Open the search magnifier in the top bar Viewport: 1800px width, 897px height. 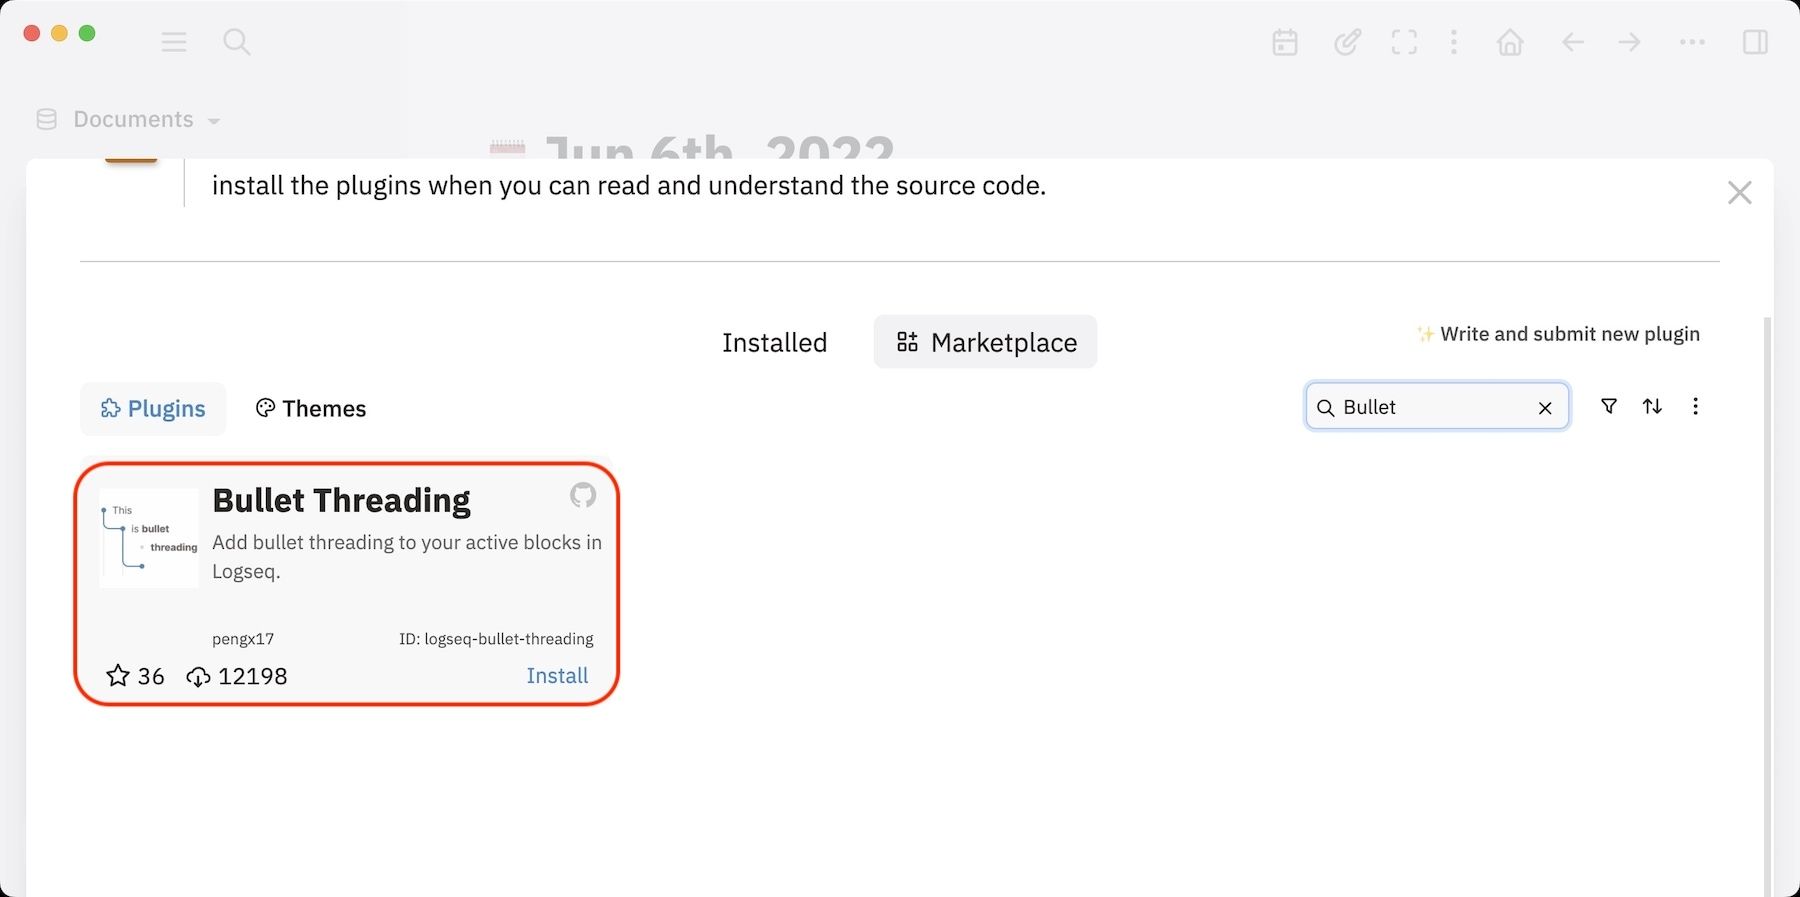point(237,42)
